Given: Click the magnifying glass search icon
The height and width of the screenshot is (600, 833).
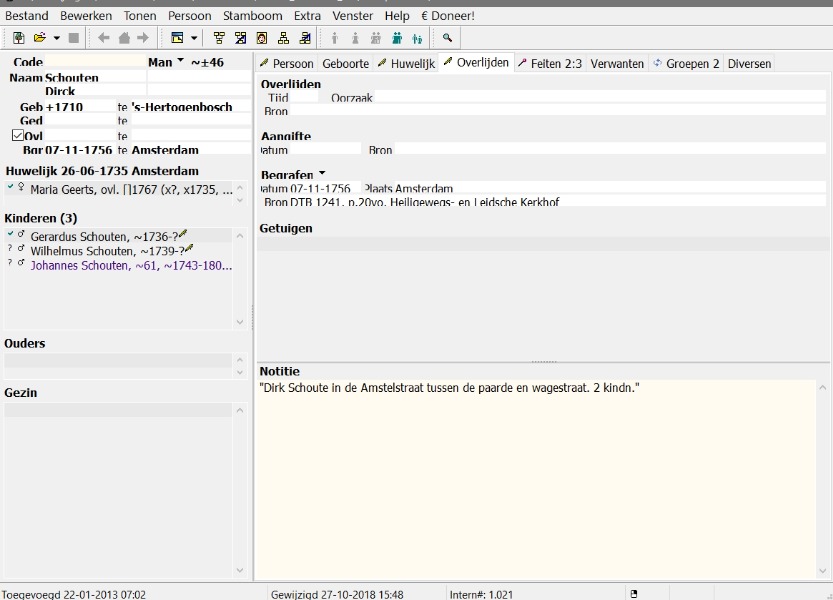Looking at the screenshot, I should point(447,38).
